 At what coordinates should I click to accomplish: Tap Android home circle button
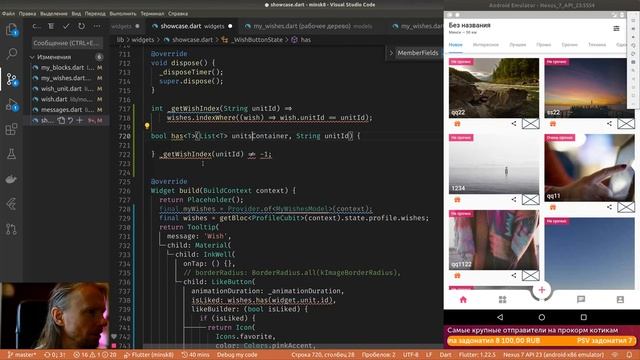click(542, 317)
